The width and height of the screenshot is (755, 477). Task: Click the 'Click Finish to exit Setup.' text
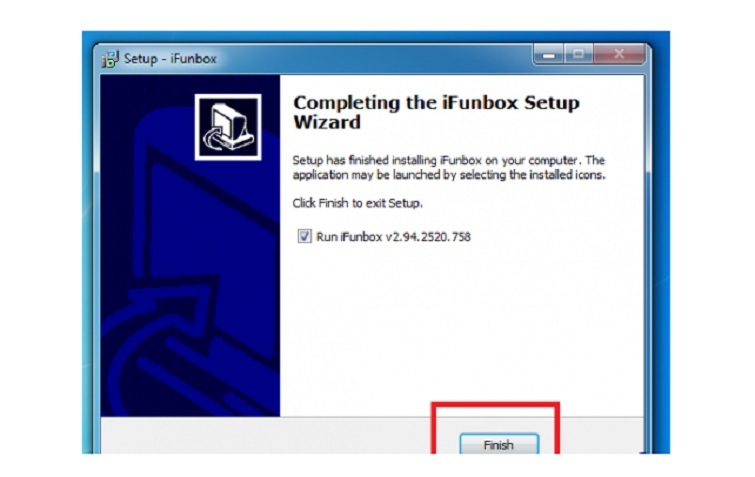[357, 203]
